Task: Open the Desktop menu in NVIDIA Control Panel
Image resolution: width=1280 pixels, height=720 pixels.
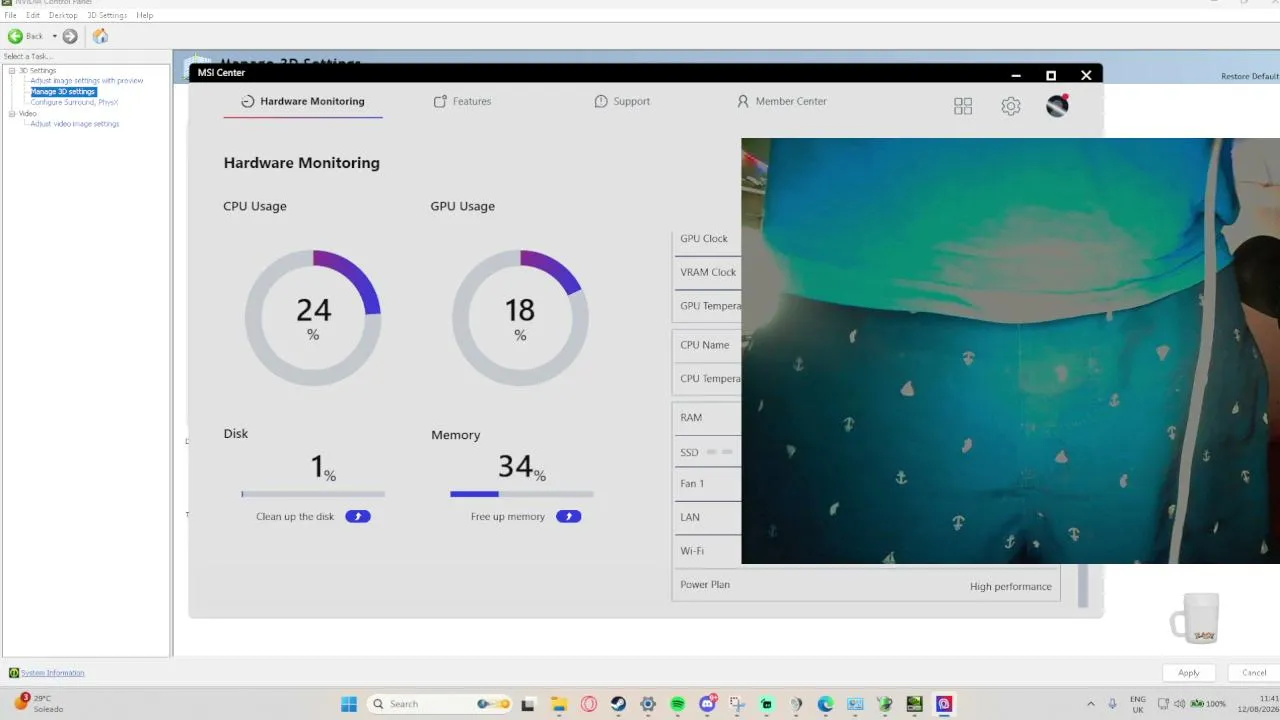Action: point(63,15)
